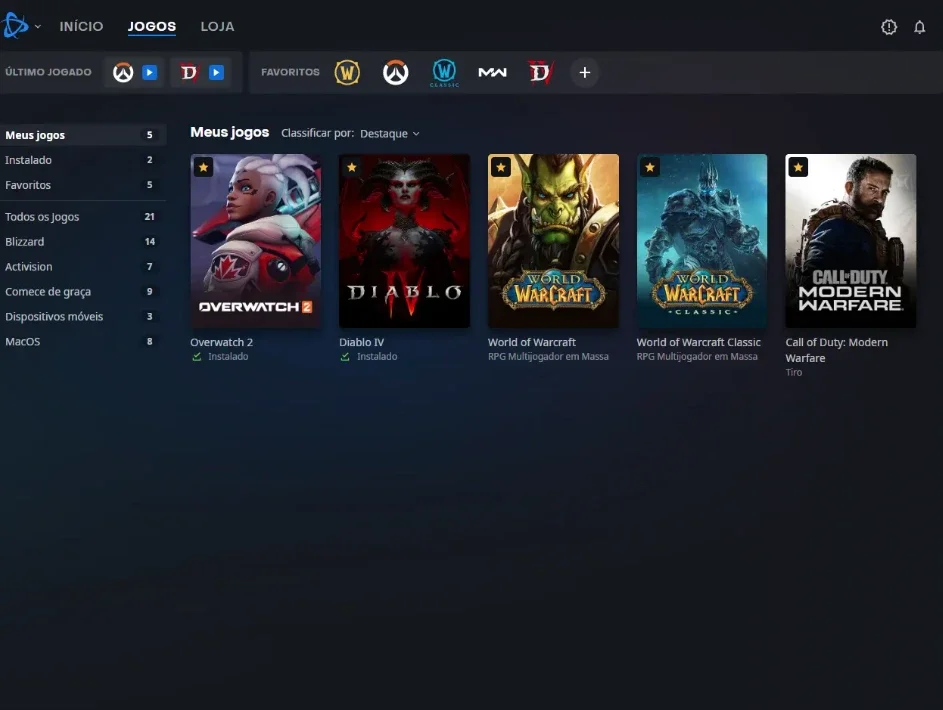Play Diablo IV from Último Jogado bar
Viewport: 943px width, 710px height.
(x=217, y=73)
